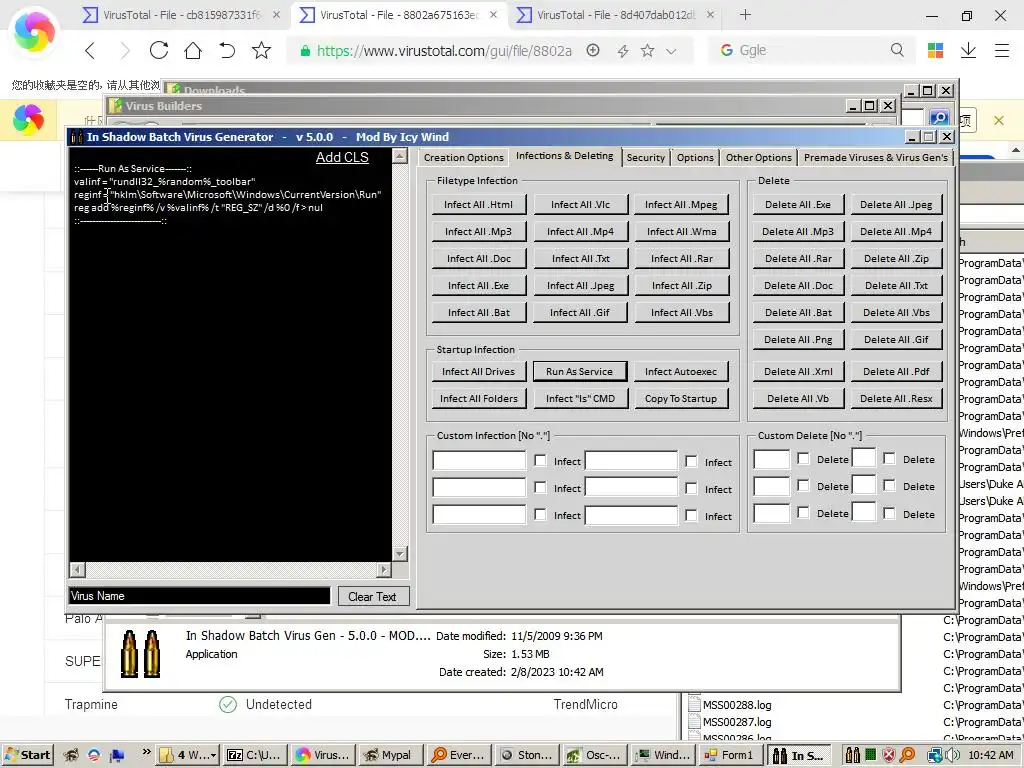Dismiss the yellow notification bar X
Screen dimensions: 1024x768
(999, 120)
